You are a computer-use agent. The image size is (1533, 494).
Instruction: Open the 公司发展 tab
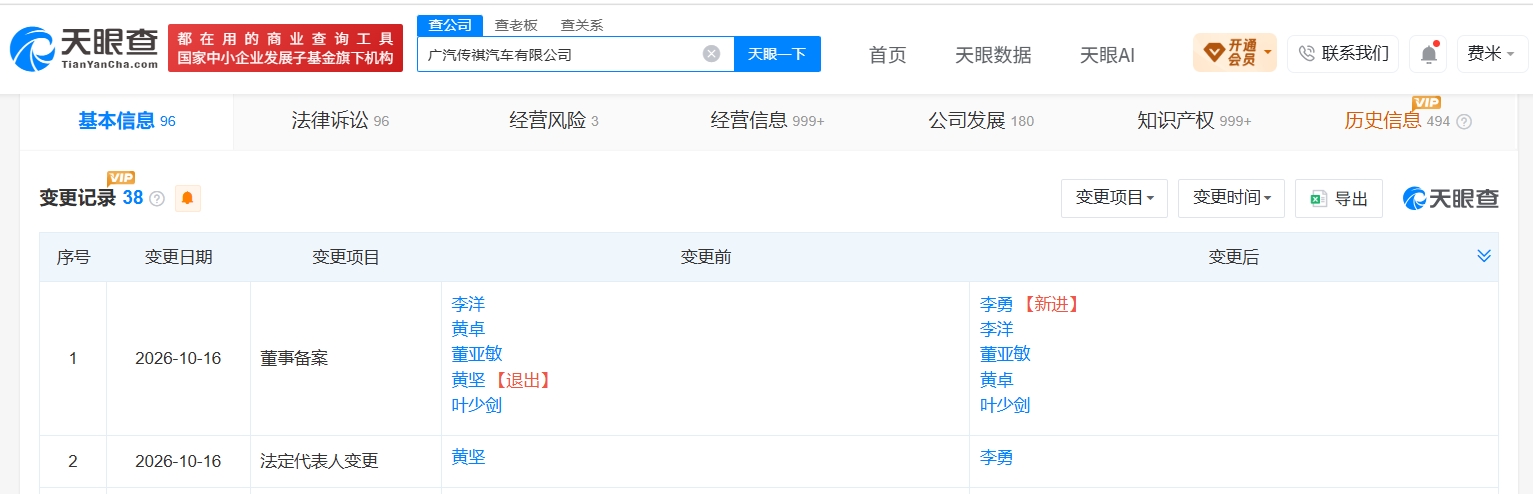coord(981,121)
